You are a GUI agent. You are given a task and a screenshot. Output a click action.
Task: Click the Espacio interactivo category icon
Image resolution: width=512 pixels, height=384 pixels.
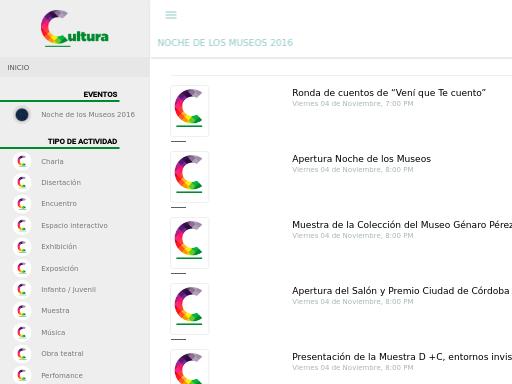pyautogui.click(x=22, y=226)
